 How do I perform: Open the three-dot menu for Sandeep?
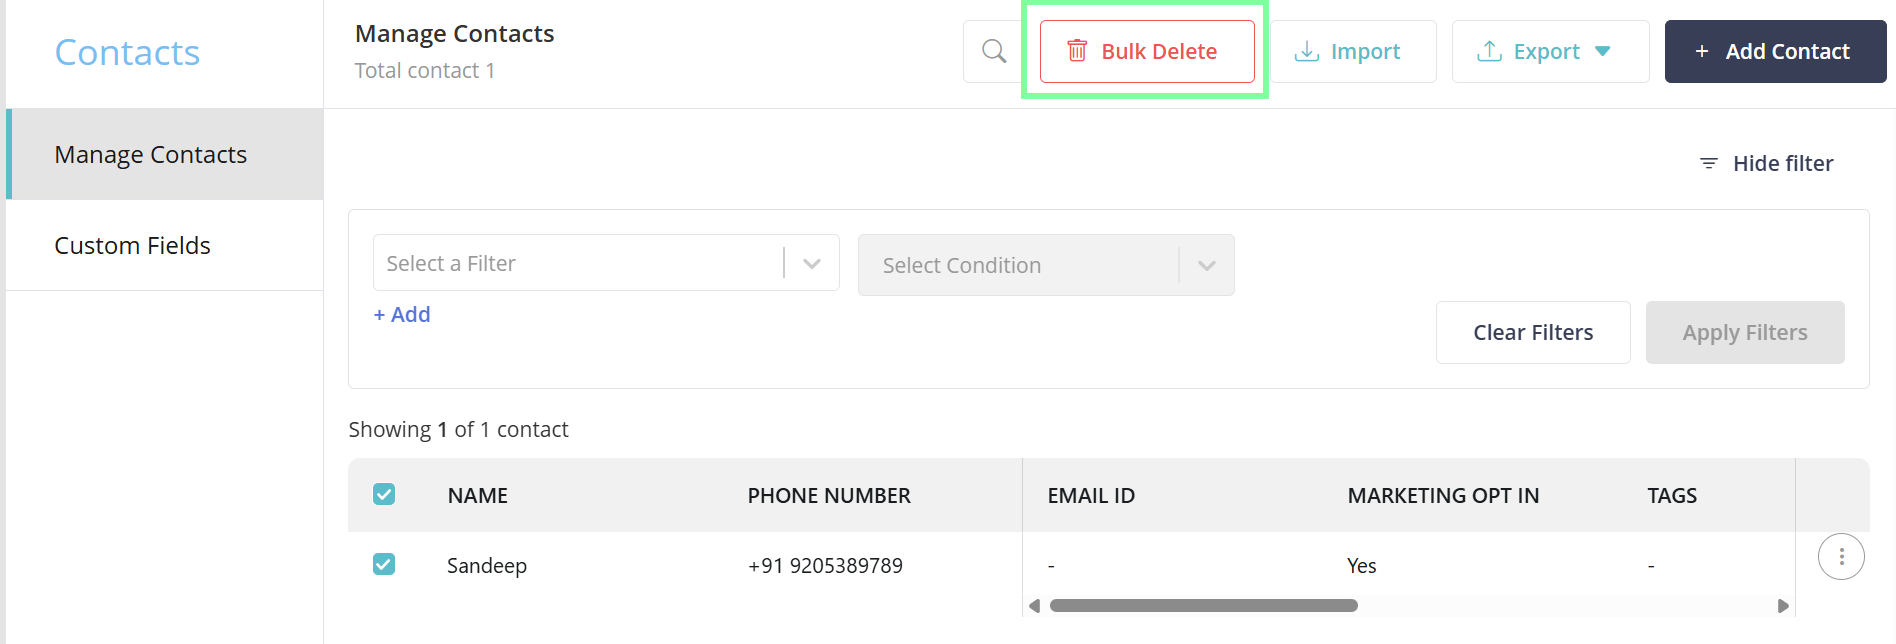1841,557
